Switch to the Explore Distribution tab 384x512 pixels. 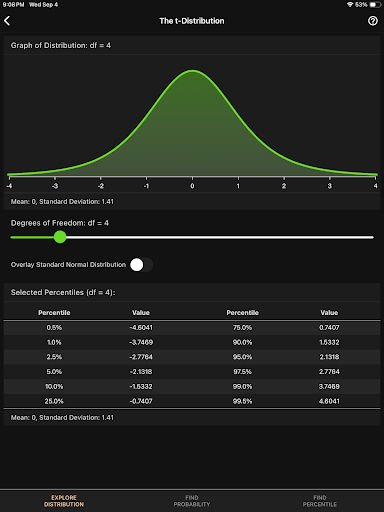click(x=64, y=501)
